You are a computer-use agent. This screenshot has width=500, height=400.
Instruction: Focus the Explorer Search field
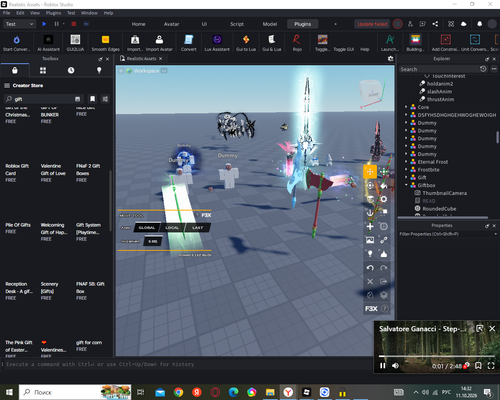tap(439, 69)
